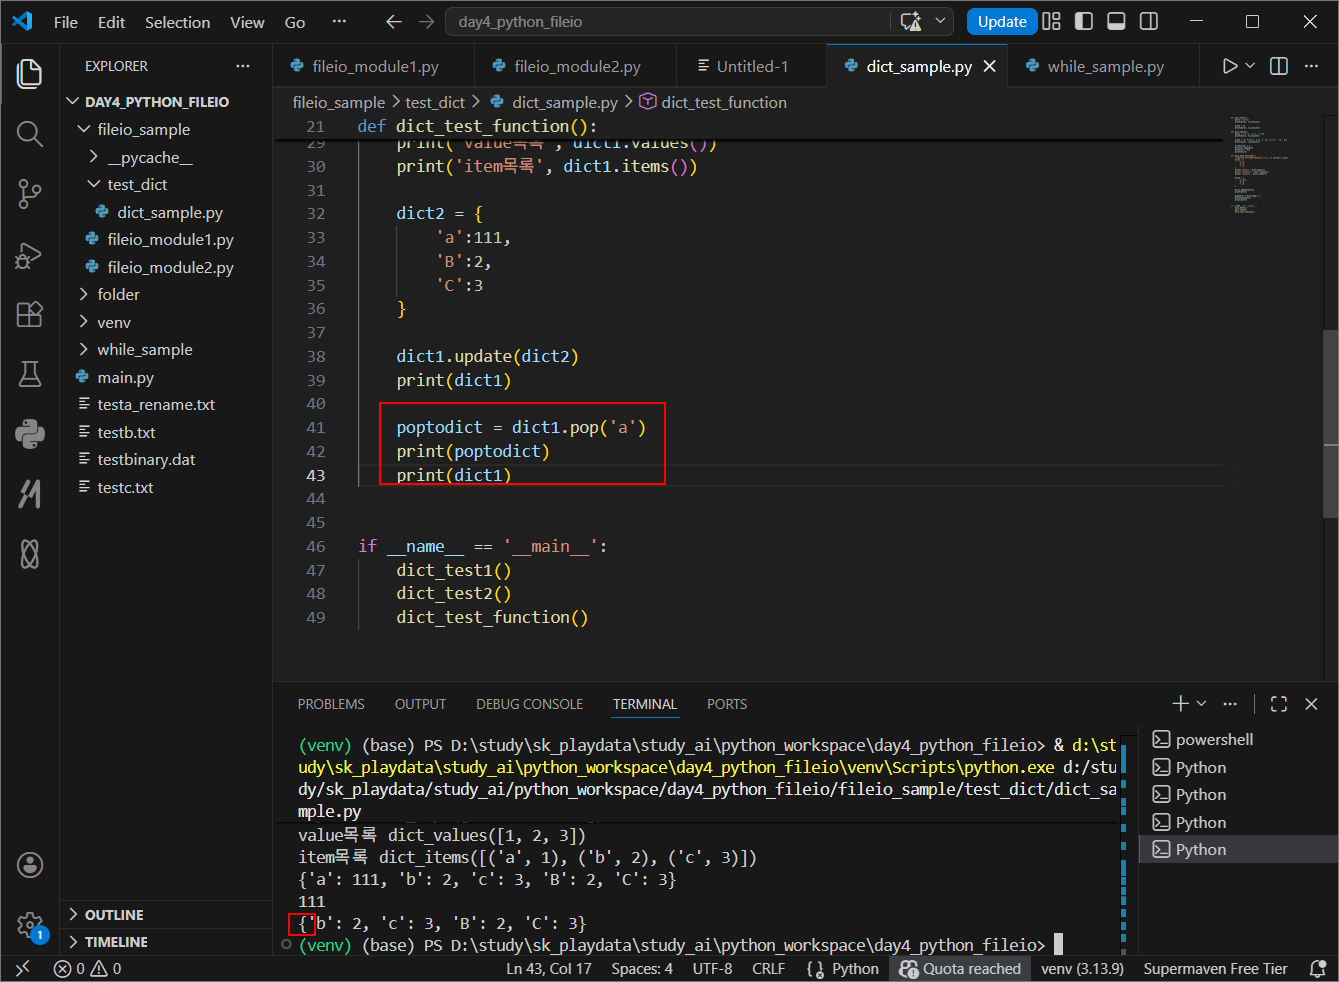Switch to the PROBLEMS panel tab
Image resolution: width=1339 pixels, height=982 pixels.
click(331, 704)
